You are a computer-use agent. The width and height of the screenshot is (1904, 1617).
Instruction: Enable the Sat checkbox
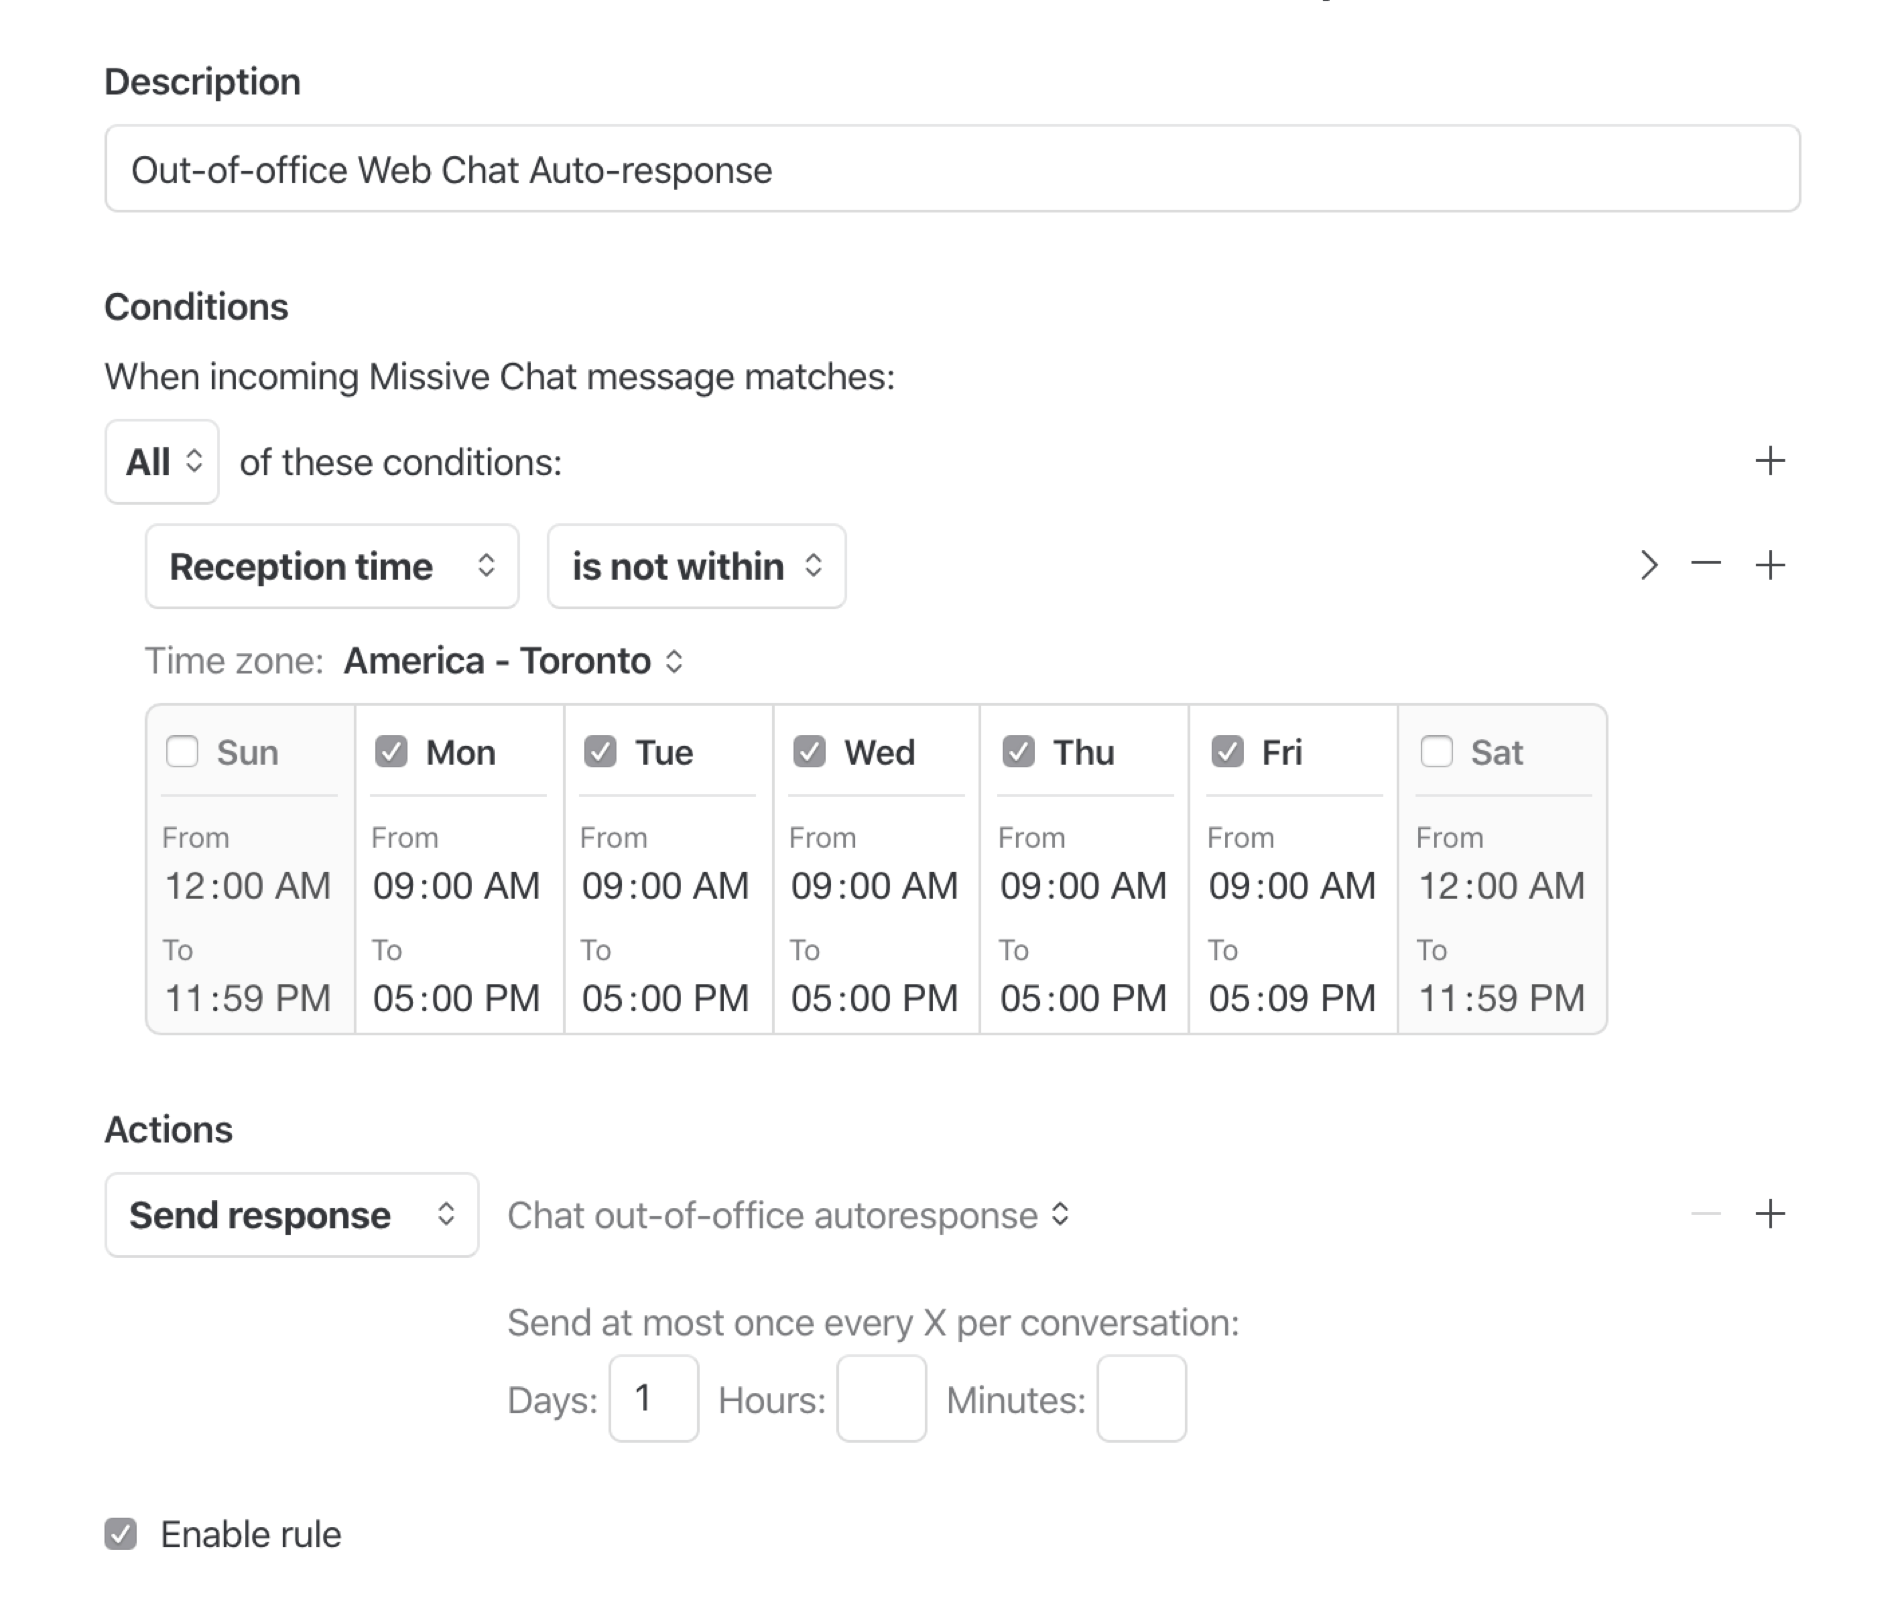(1437, 752)
